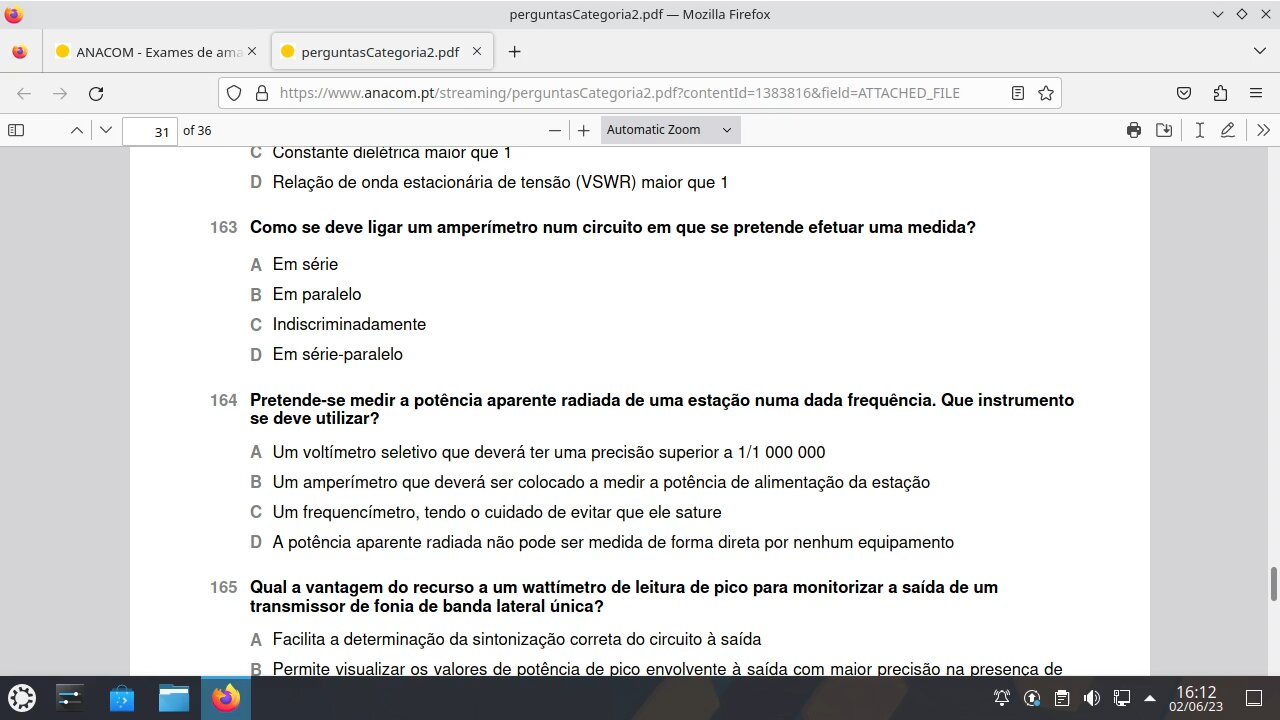This screenshot has height=720, width=1280.
Task: Open the pinned Firefox tab
Action: (x=20, y=52)
